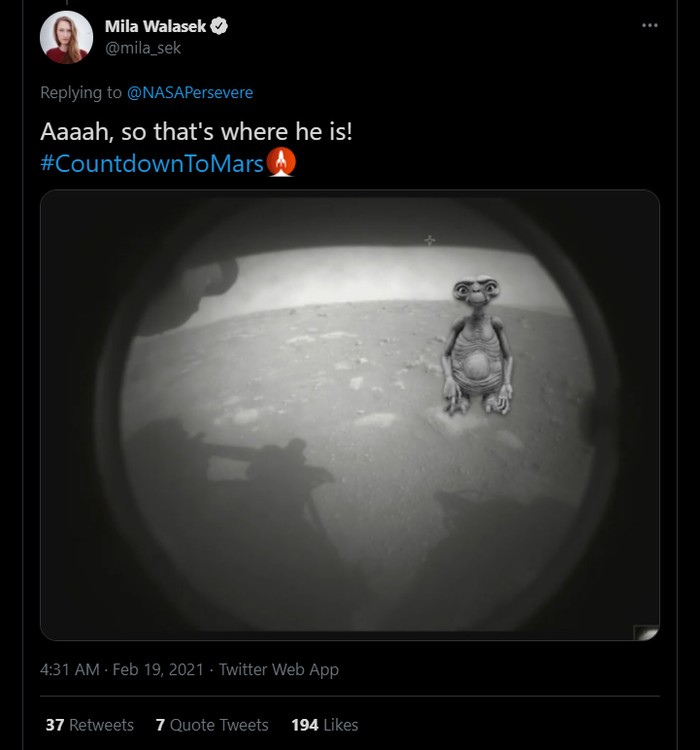Open the @NASAPersevere mention link
This screenshot has width=700, height=750.
coord(190,92)
